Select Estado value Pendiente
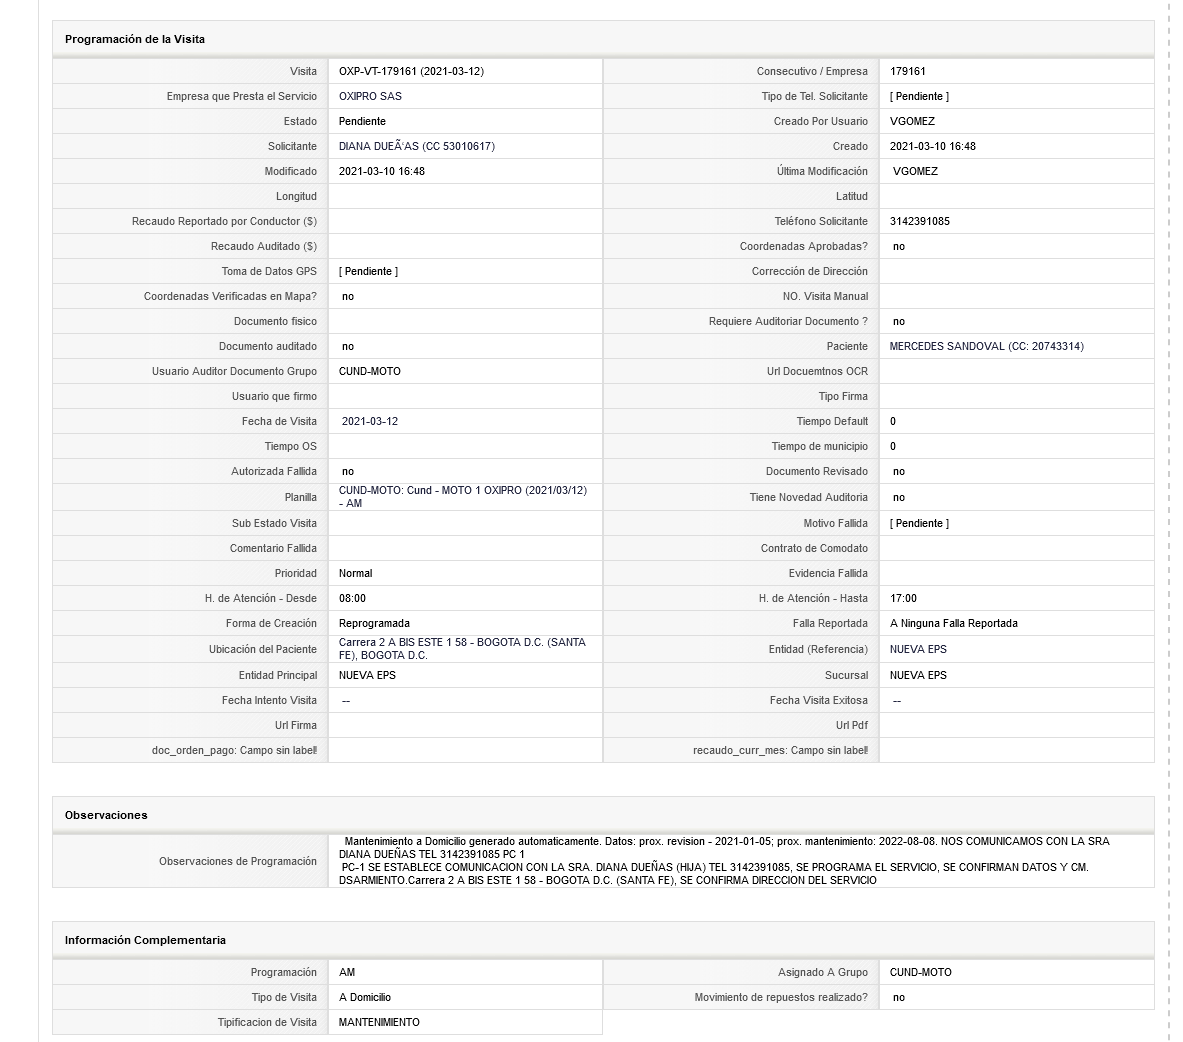The image size is (1183, 1042). tap(362, 121)
